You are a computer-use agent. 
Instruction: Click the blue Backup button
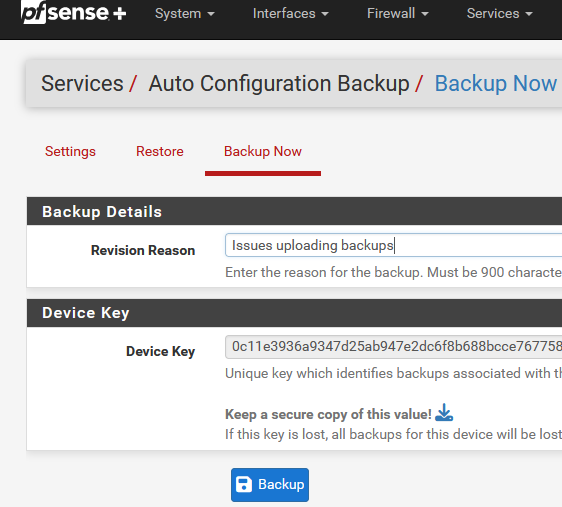pyautogui.click(x=270, y=484)
